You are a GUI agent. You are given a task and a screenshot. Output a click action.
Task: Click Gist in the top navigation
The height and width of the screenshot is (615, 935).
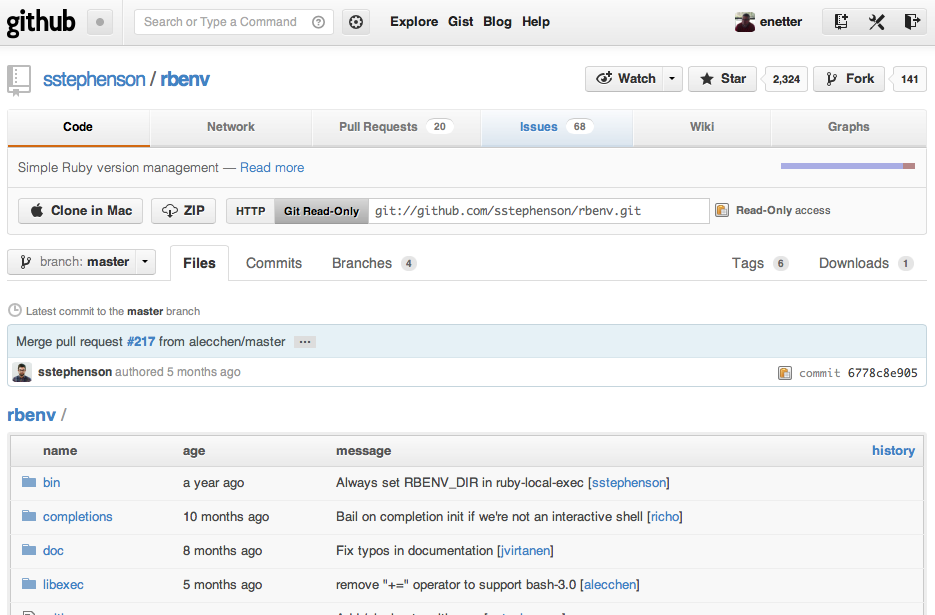point(460,22)
